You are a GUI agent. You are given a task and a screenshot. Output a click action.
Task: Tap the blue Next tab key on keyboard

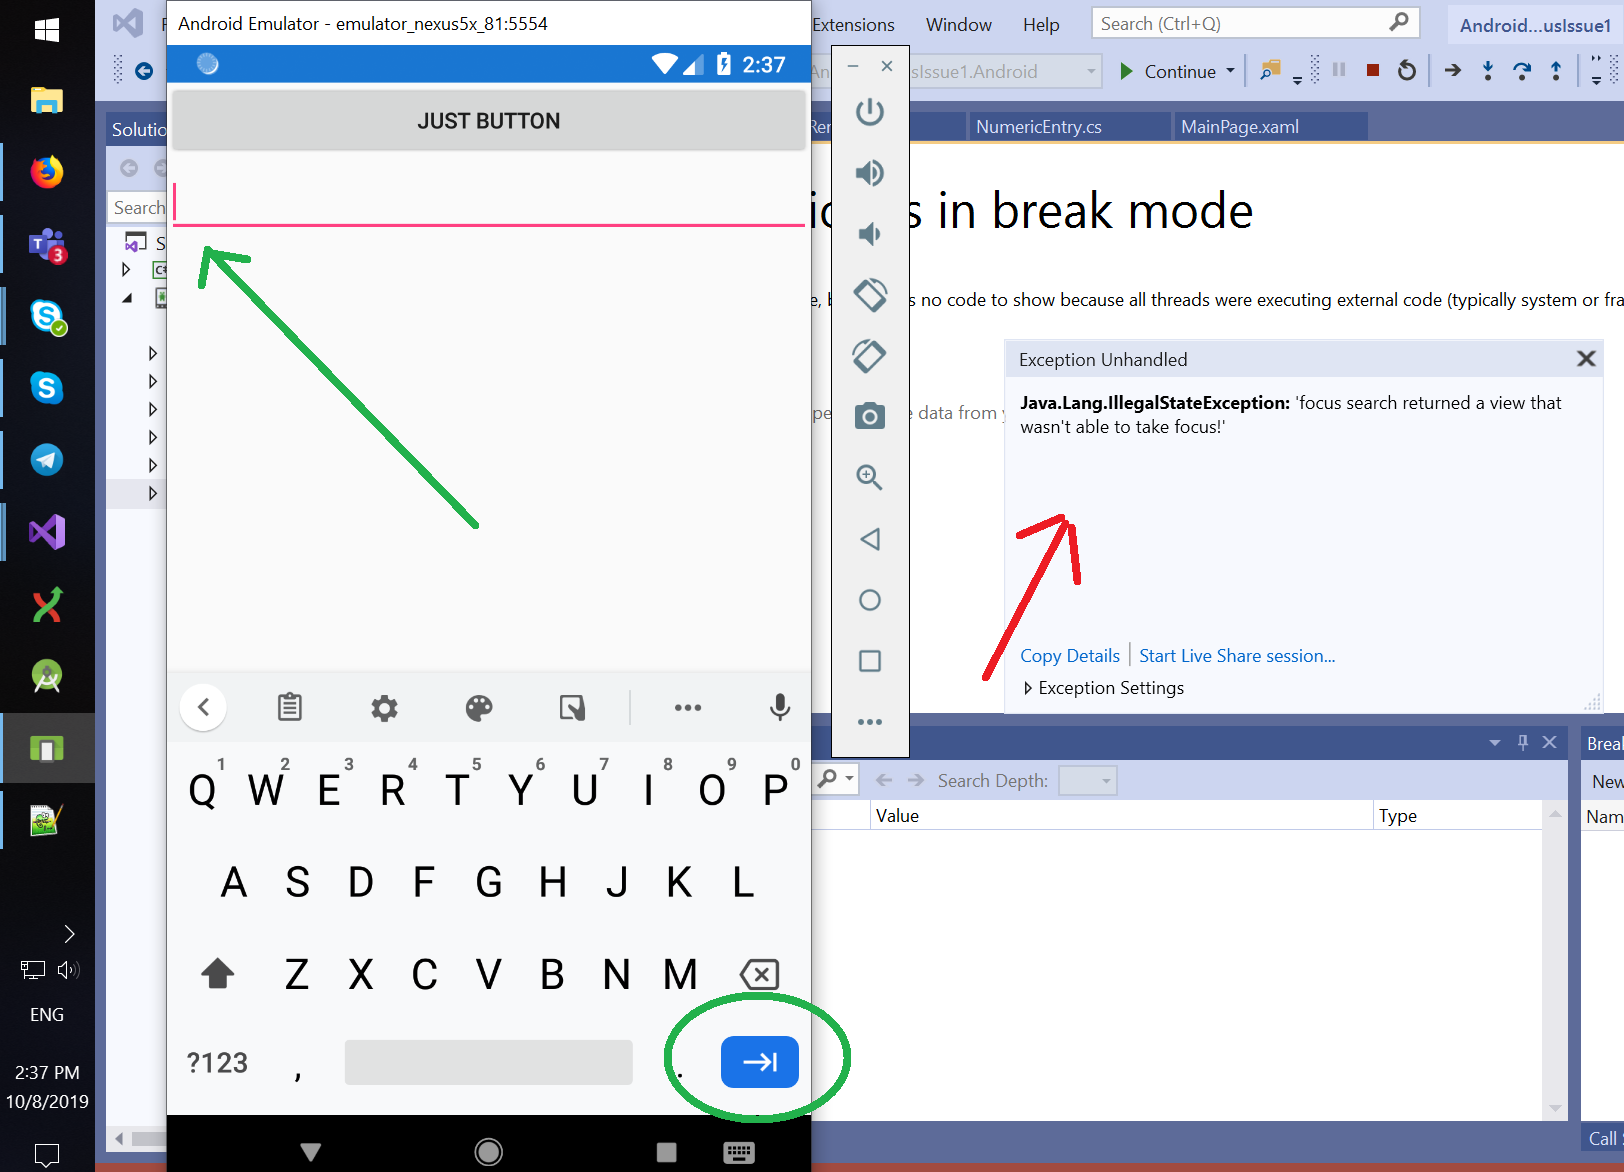pos(760,1062)
